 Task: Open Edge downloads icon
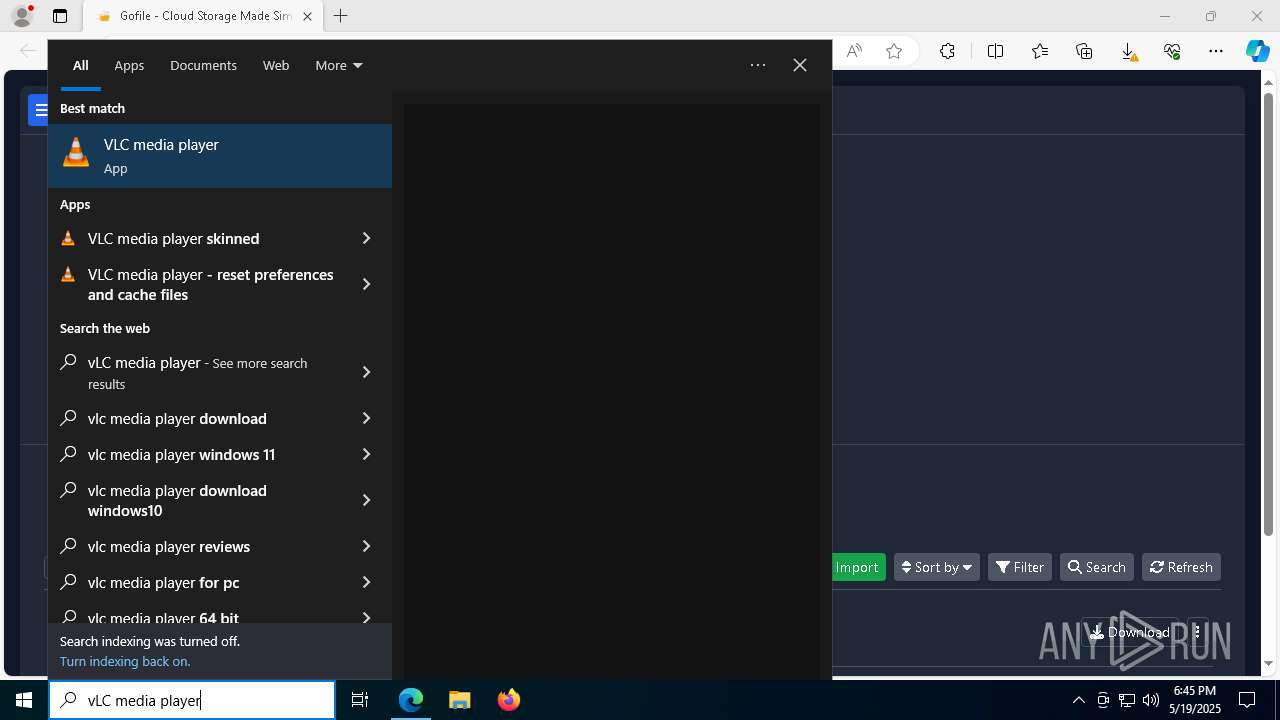point(1128,51)
